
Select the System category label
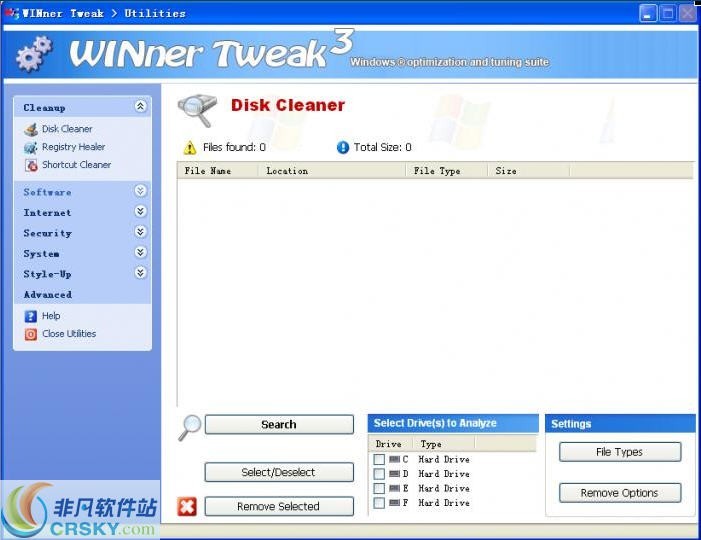pos(42,254)
